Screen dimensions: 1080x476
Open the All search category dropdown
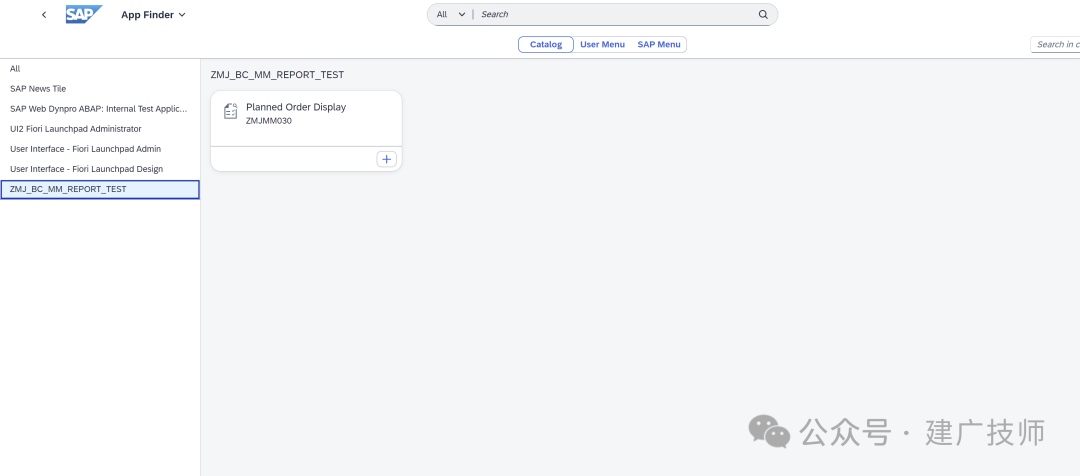[451, 14]
